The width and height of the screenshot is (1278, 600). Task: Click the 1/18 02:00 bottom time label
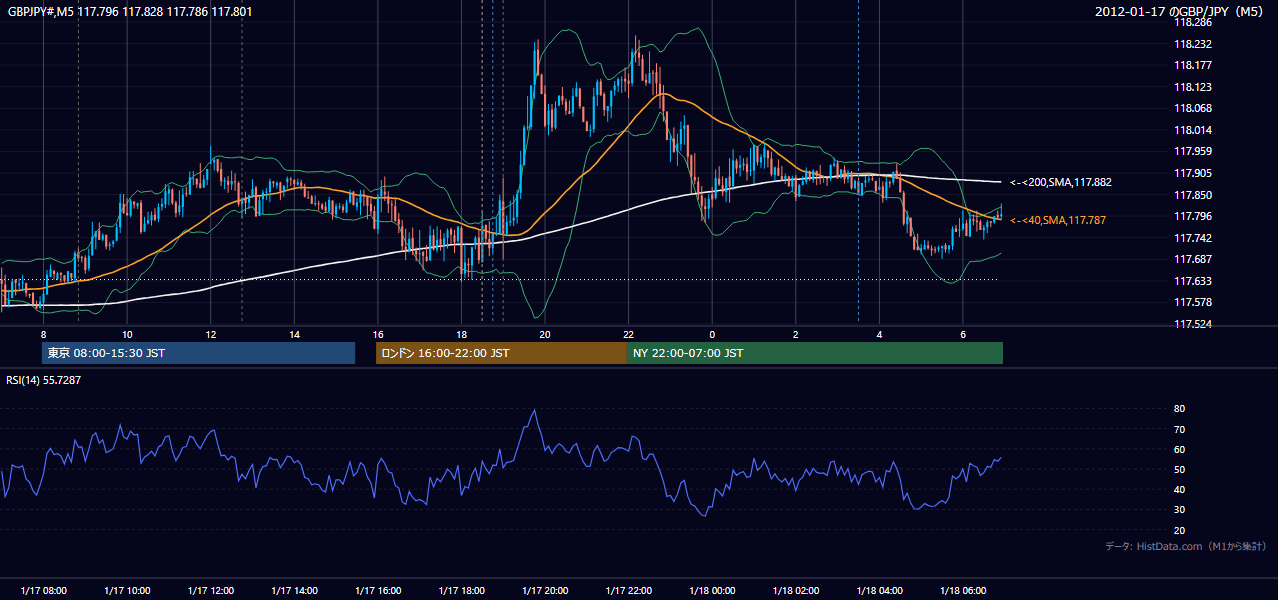click(x=795, y=591)
